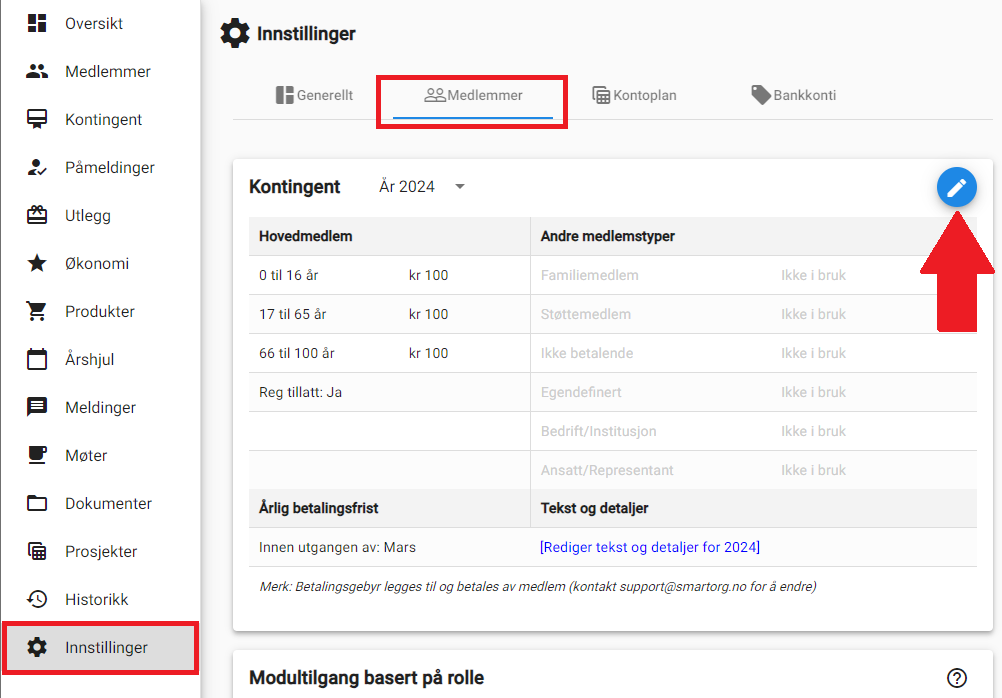Open Dokumenter in the sidebar menu
Screen dimensions: 1002x698
100,503
